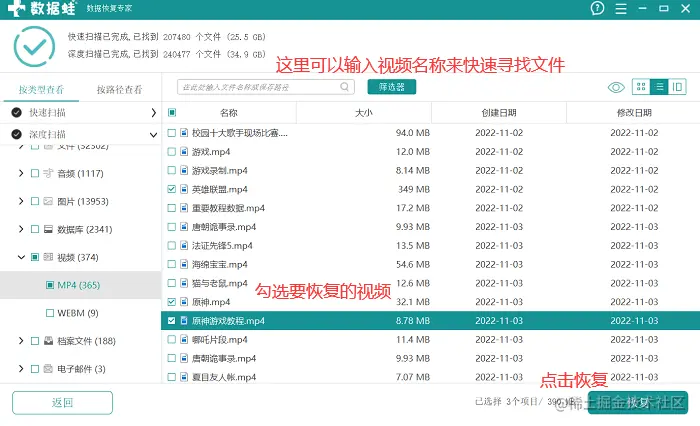The image size is (700, 426).
Task: Click file icon of 游戏录制.mp4
Action: (x=184, y=171)
